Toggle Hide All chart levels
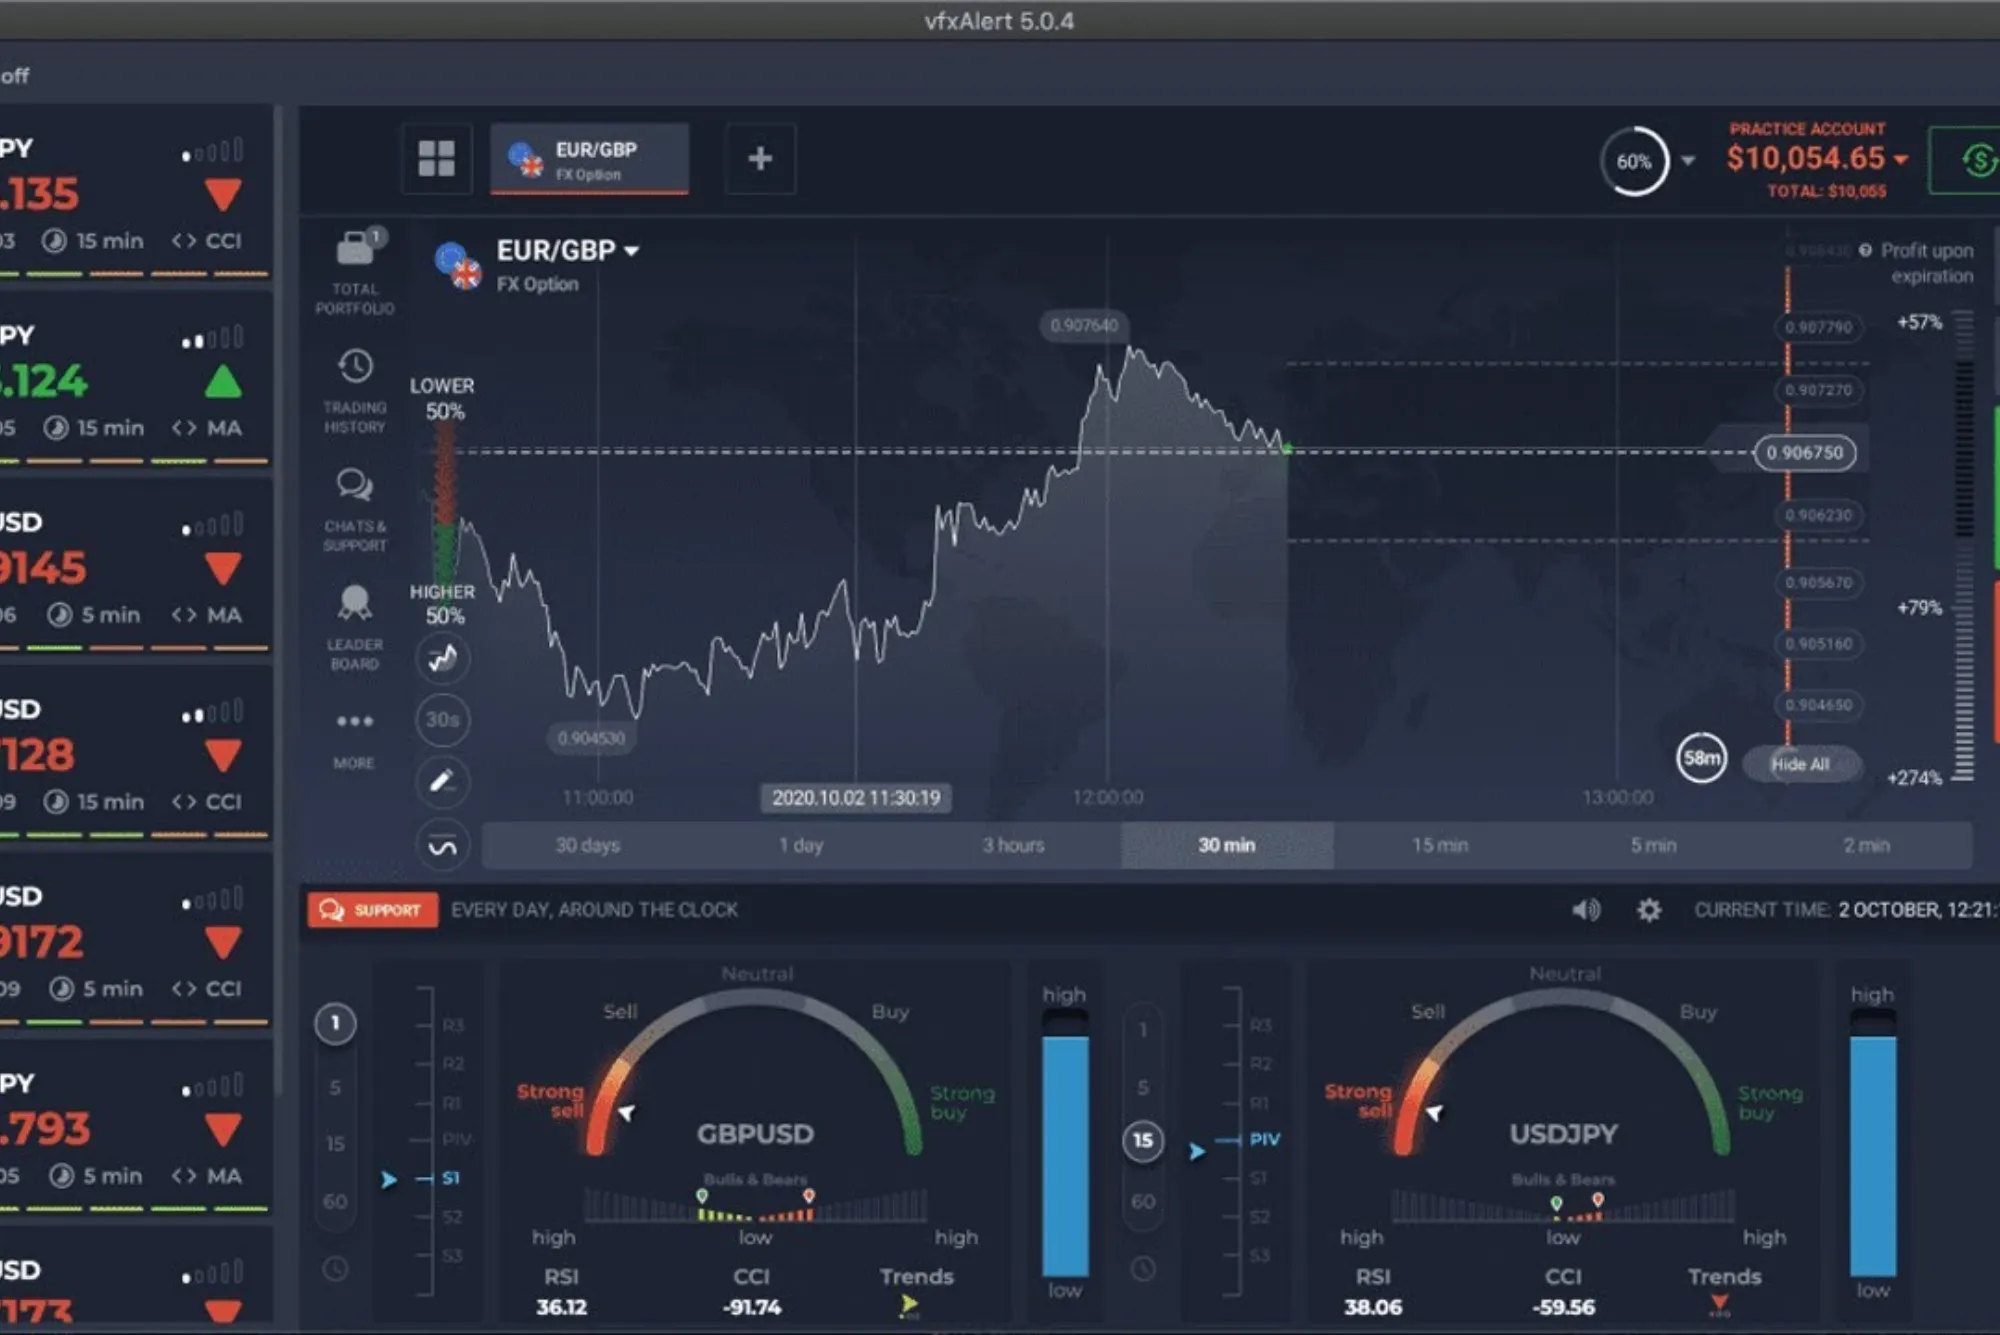2000x1335 pixels. (1801, 764)
